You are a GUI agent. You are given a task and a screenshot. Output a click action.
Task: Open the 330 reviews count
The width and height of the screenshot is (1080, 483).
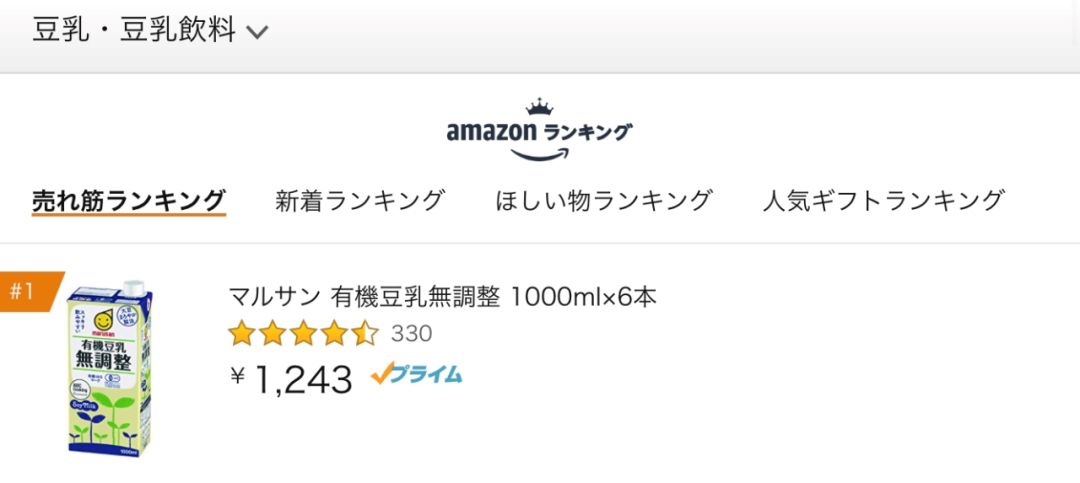pos(412,333)
